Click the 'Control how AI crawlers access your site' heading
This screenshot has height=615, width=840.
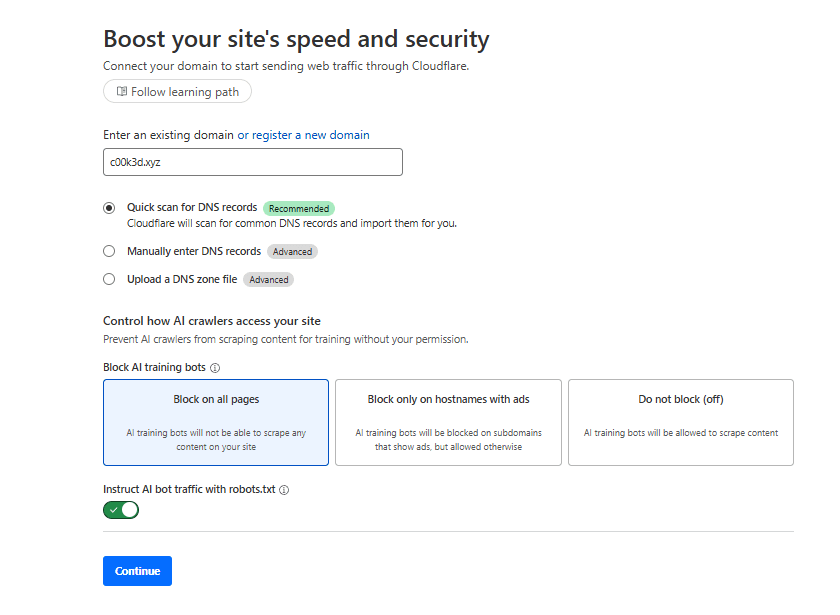[x=212, y=321]
